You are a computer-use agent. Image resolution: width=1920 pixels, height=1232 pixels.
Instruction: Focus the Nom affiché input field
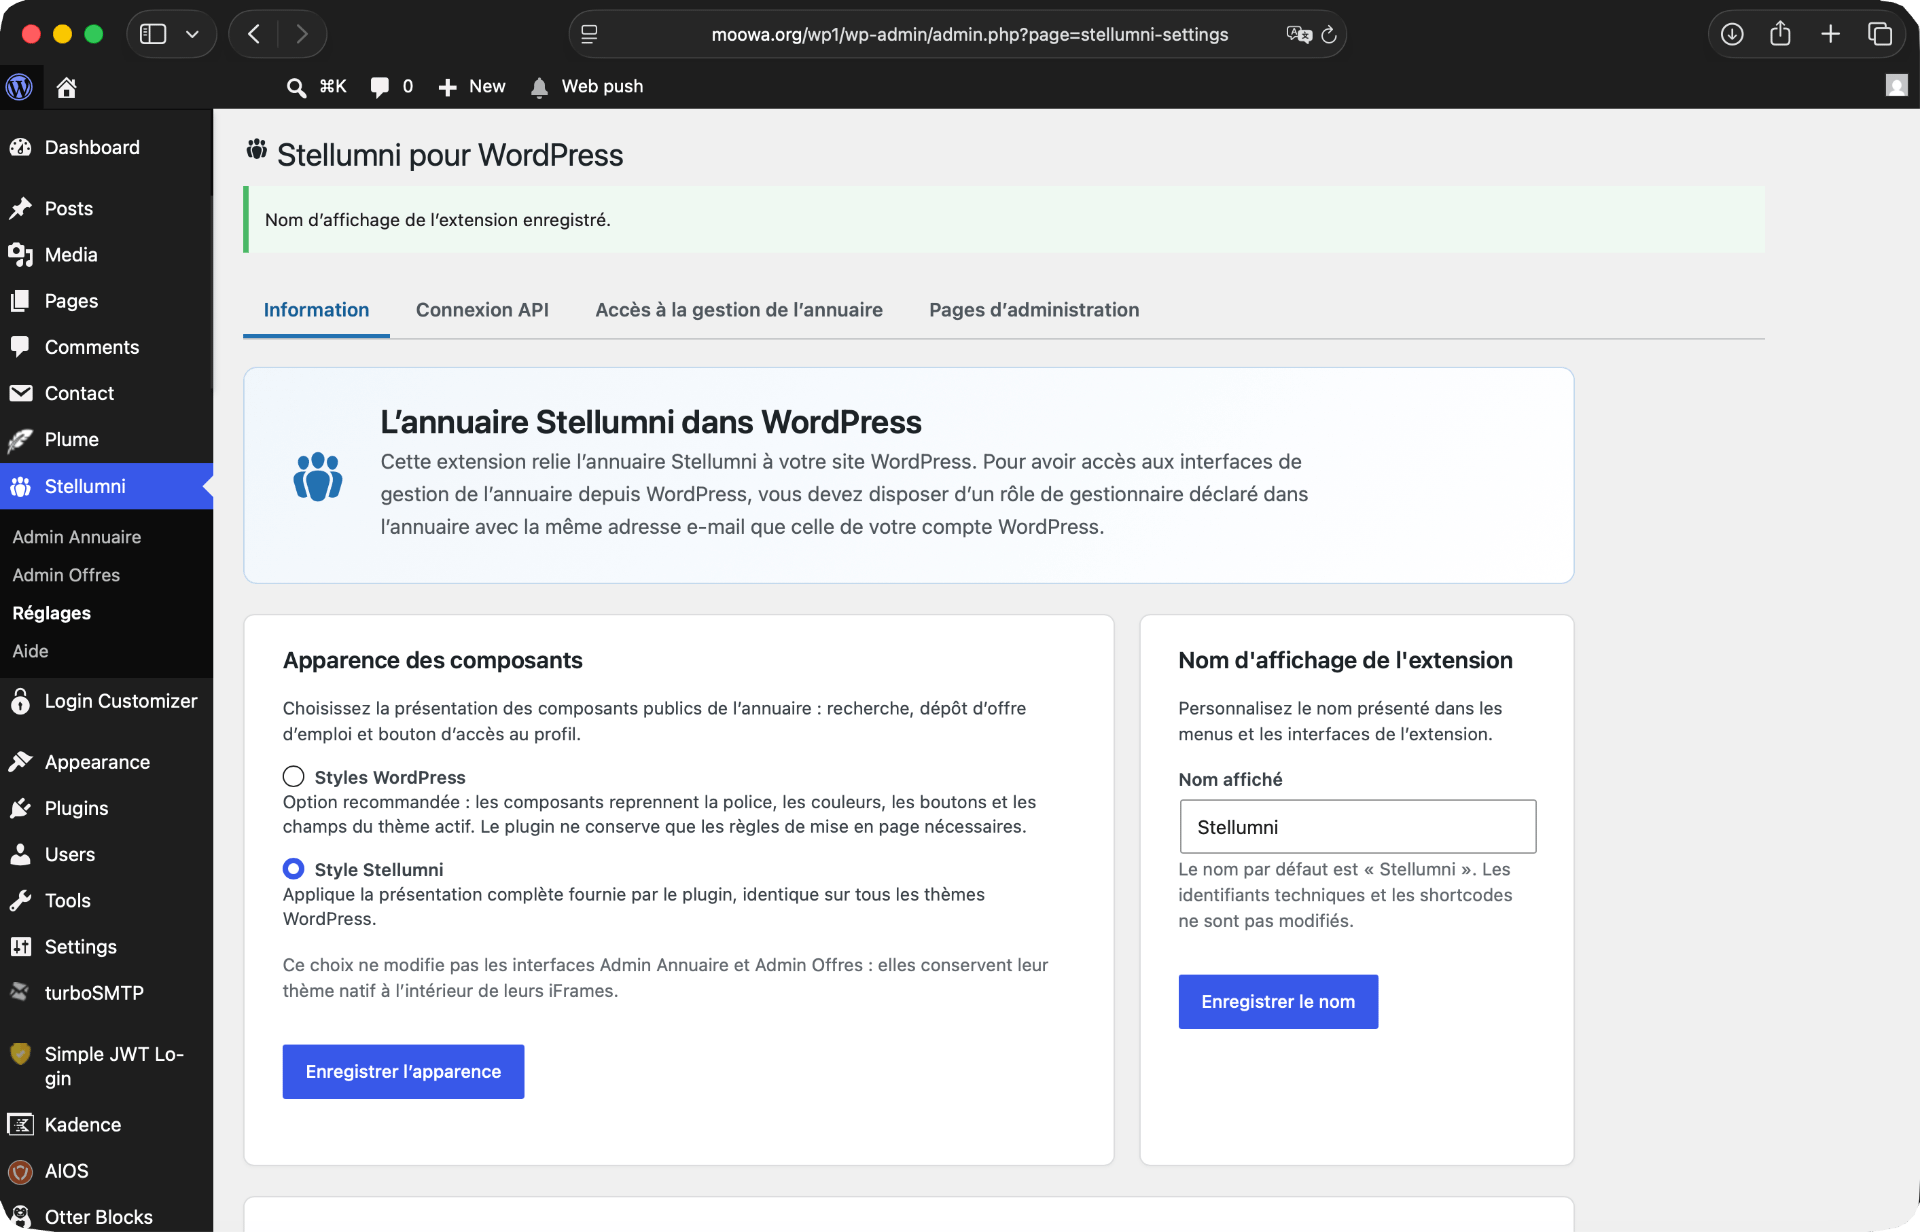coord(1357,826)
